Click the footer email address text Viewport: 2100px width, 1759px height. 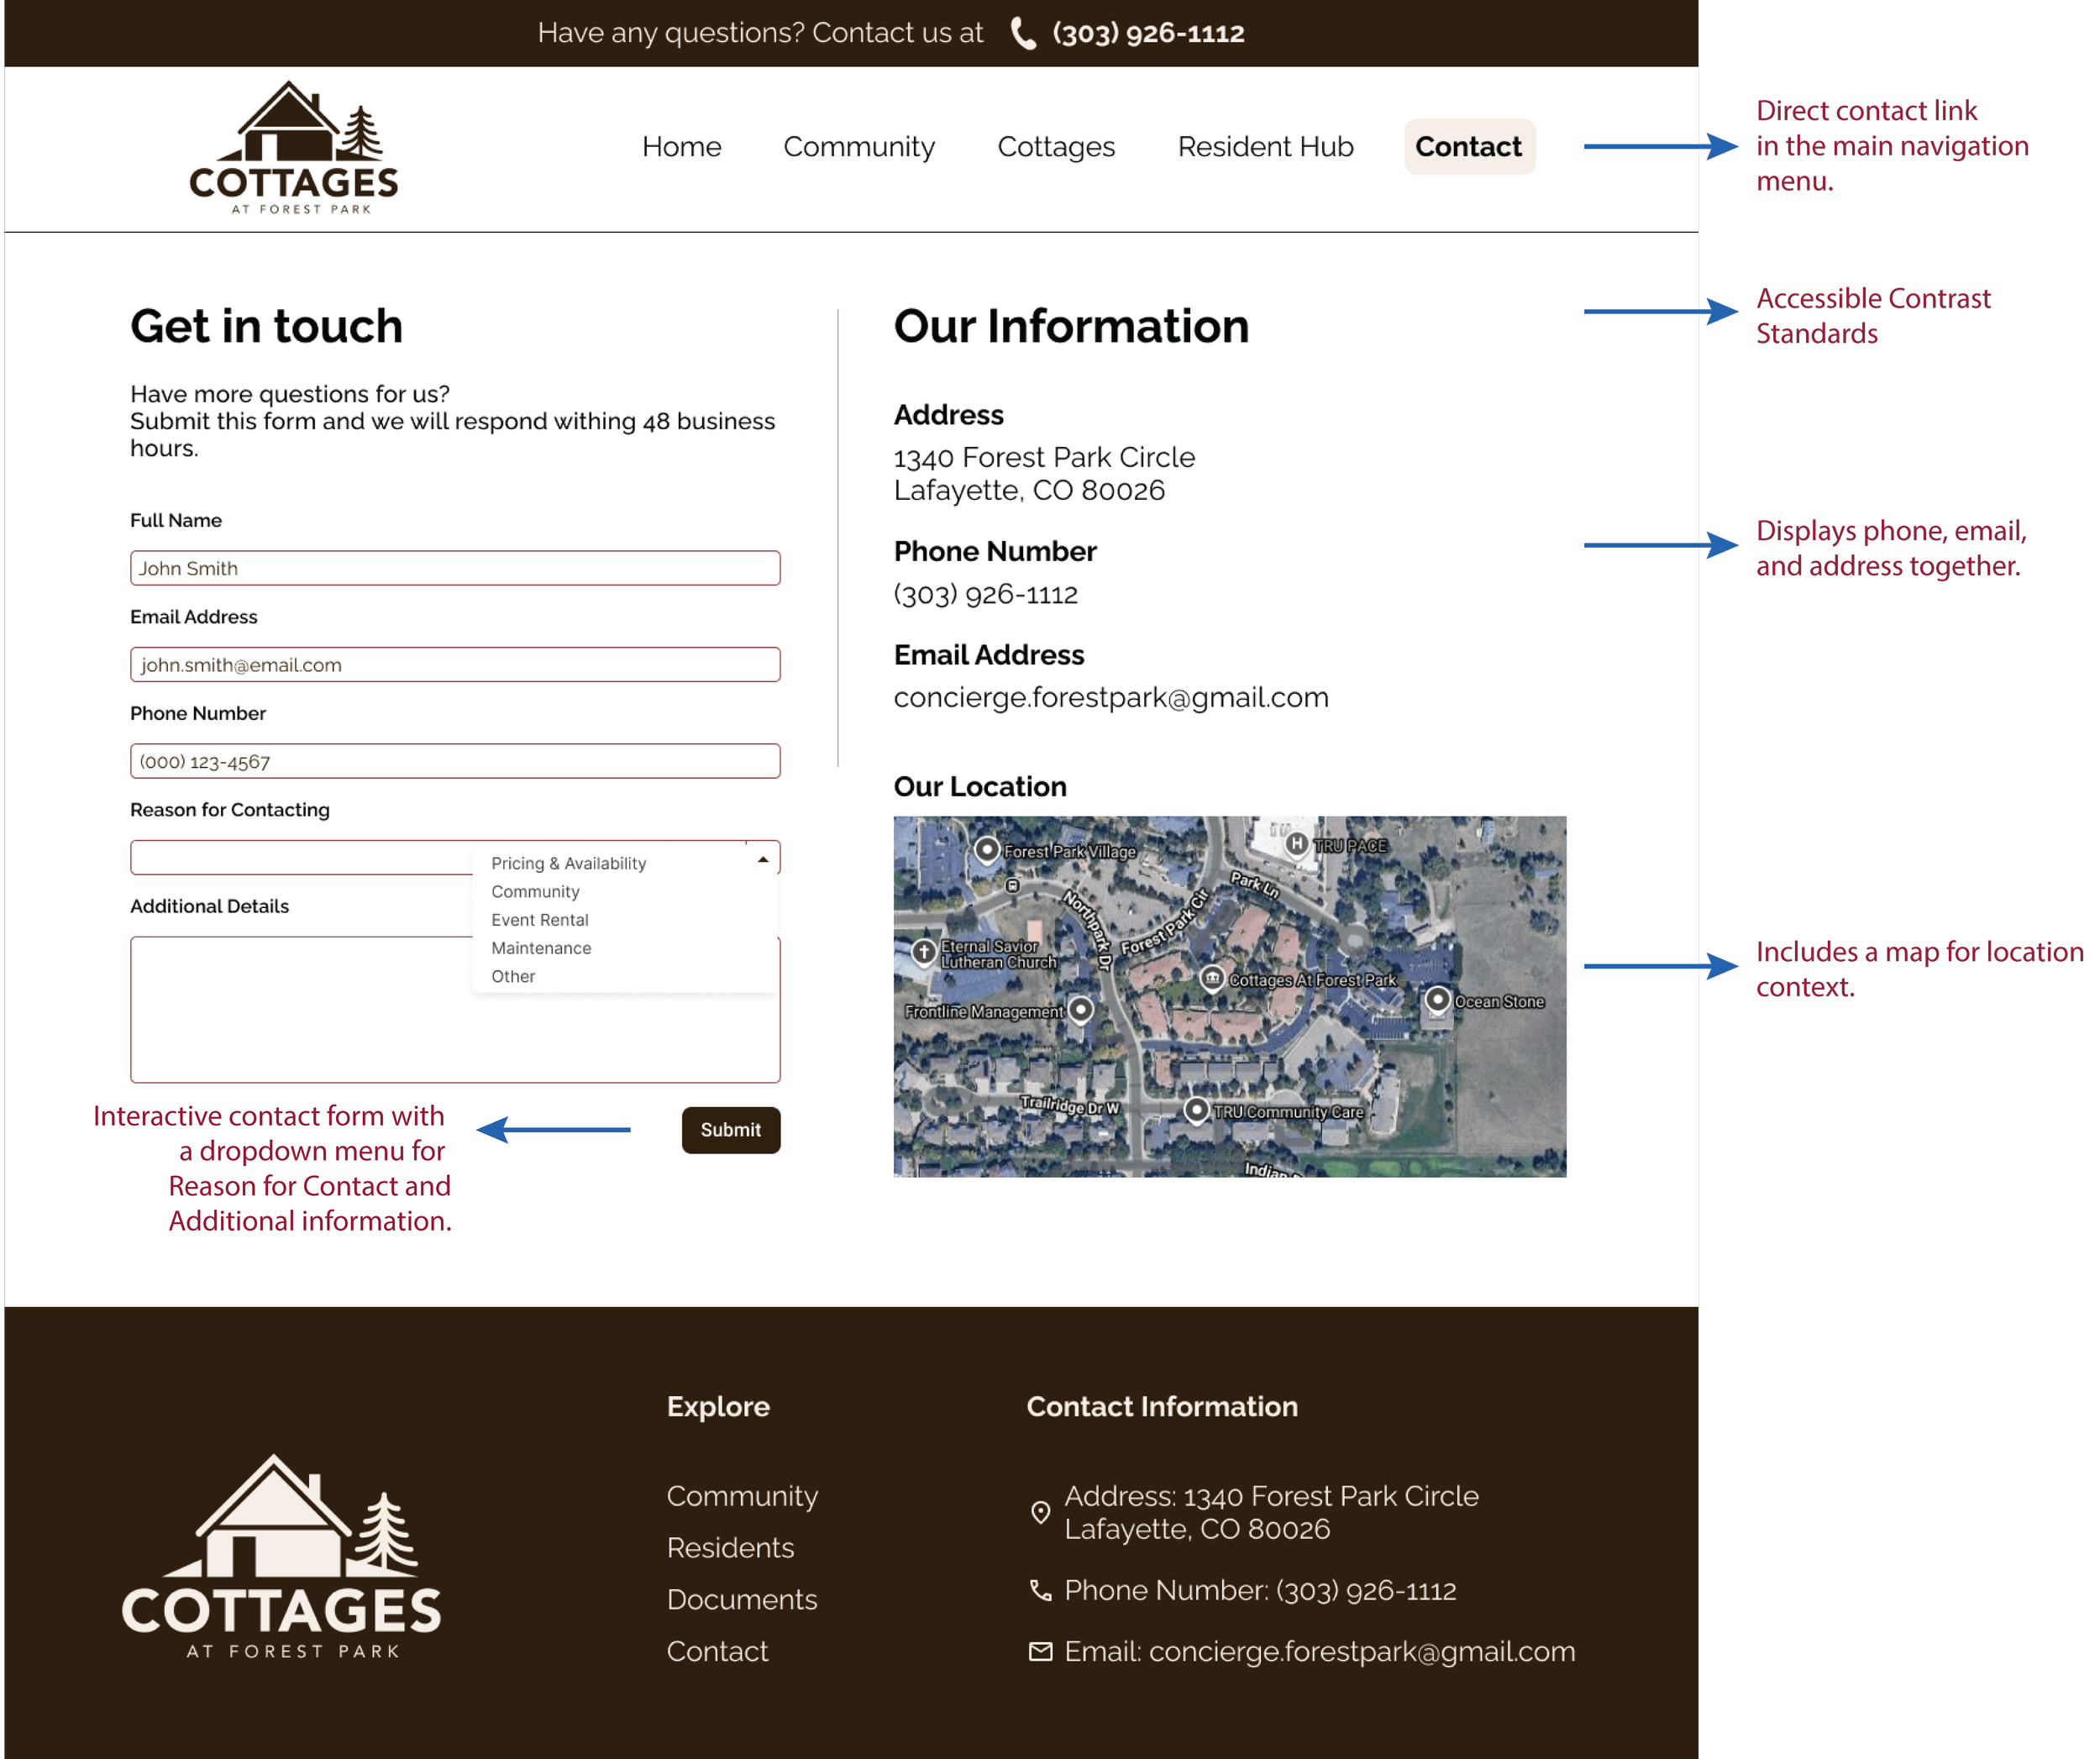(x=1319, y=1651)
